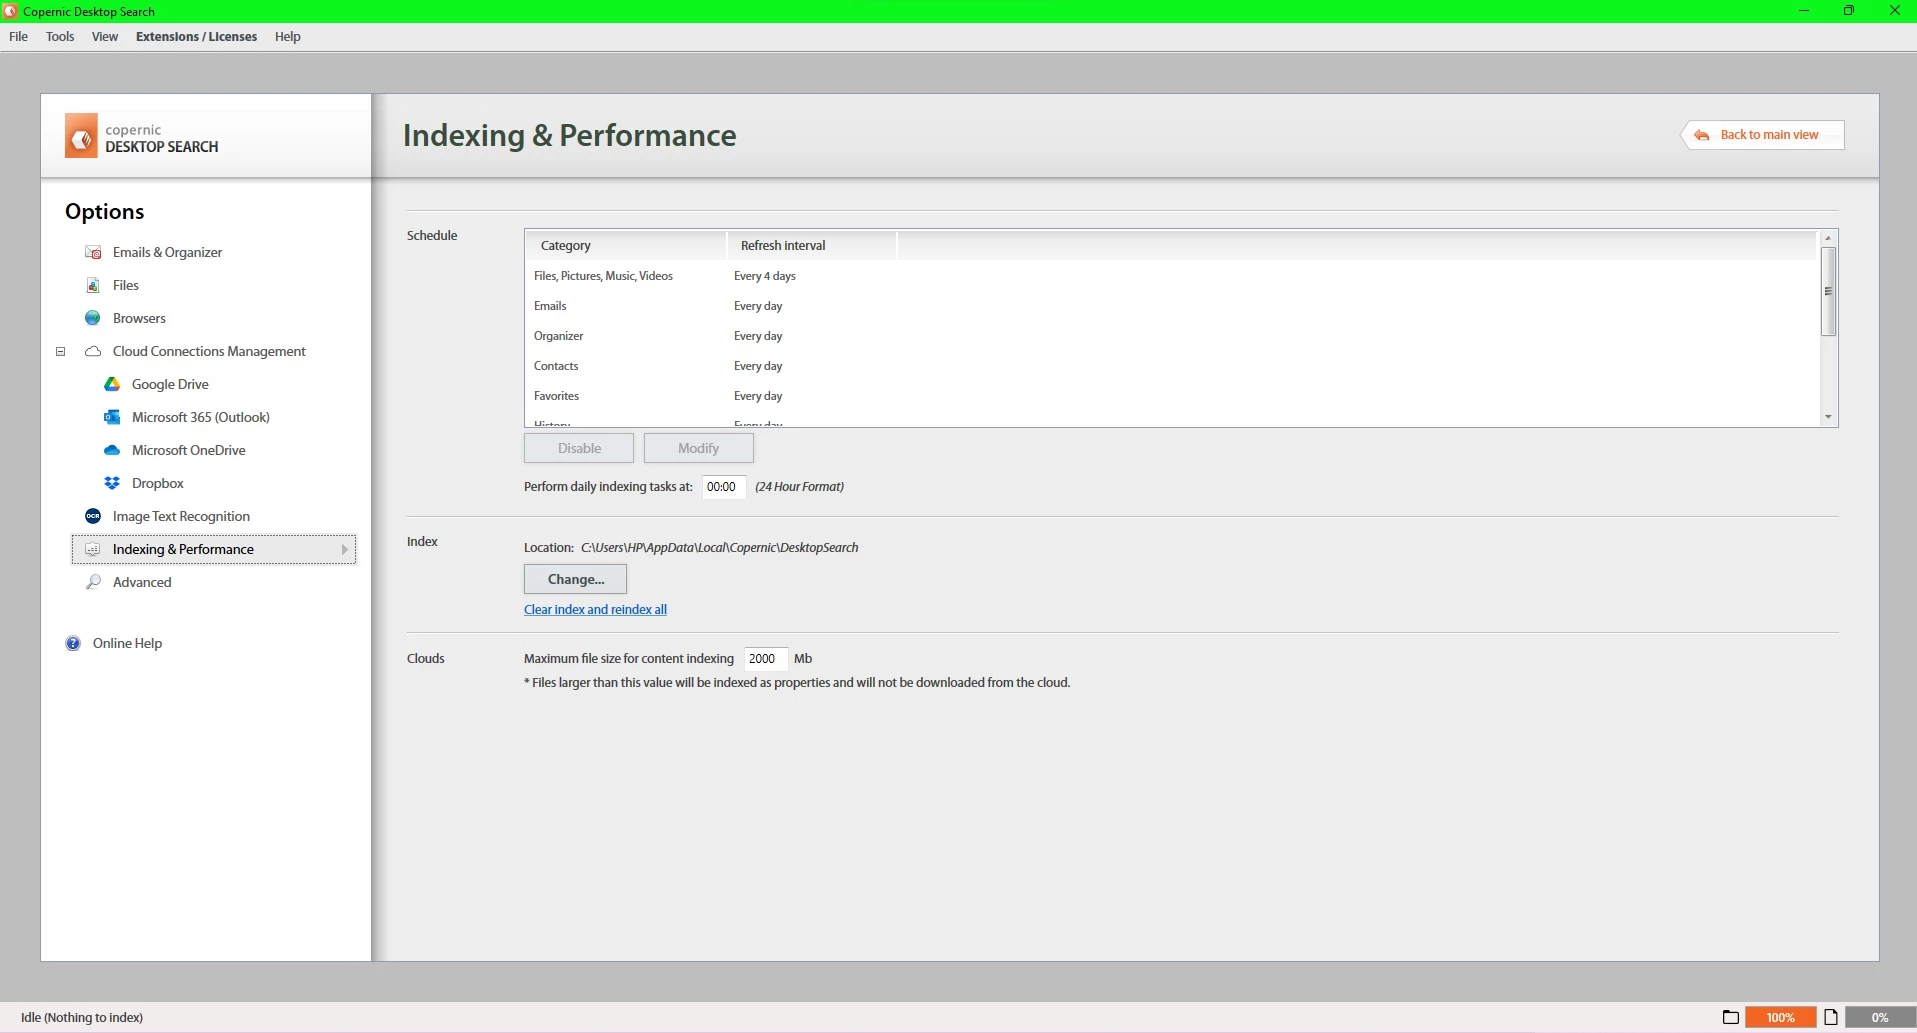Click the app icon in title bar
Screen dimensions: 1917x1033
tap(10, 11)
